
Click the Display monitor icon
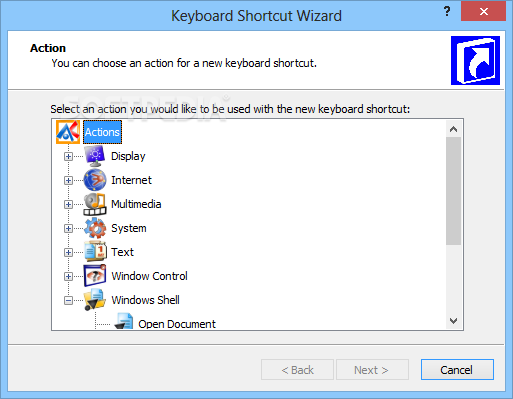coord(95,156)
